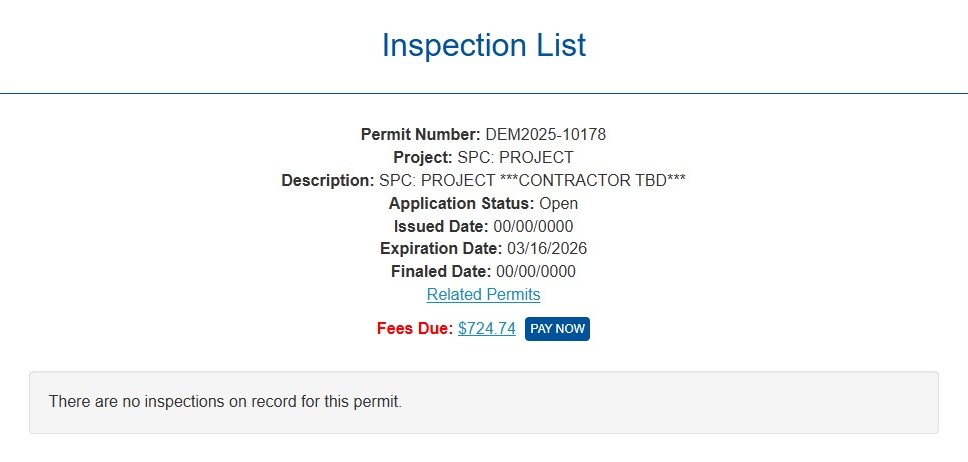The width and height of the screenshot is (968, 462).
Task: Click the Project field label
Action: click(423, 157)
